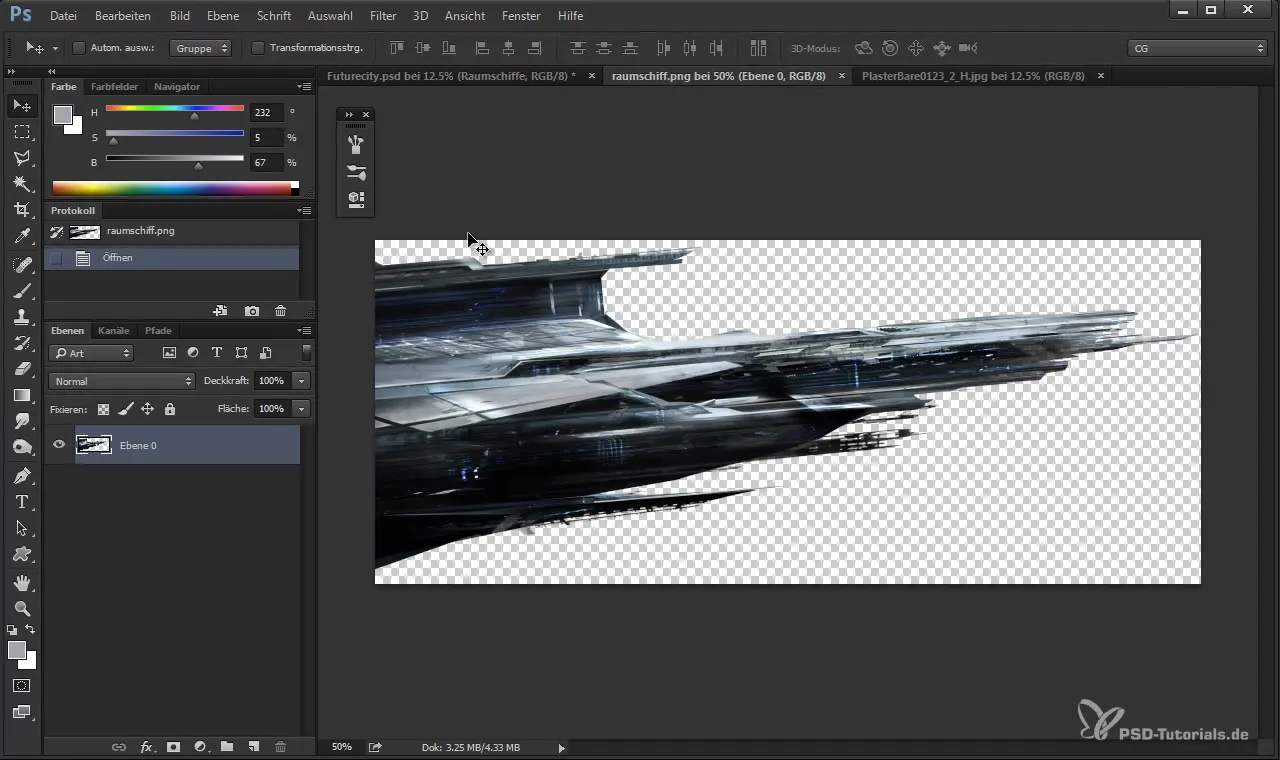Open the Gruppe dropdown

(x=200, y=48)
